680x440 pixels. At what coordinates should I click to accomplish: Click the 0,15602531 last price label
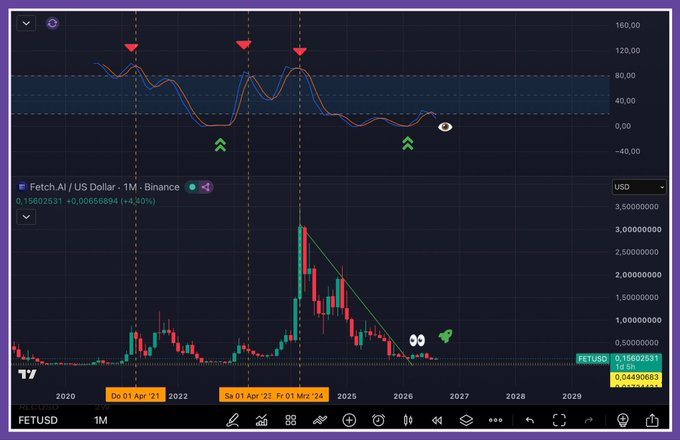[636, 359]
